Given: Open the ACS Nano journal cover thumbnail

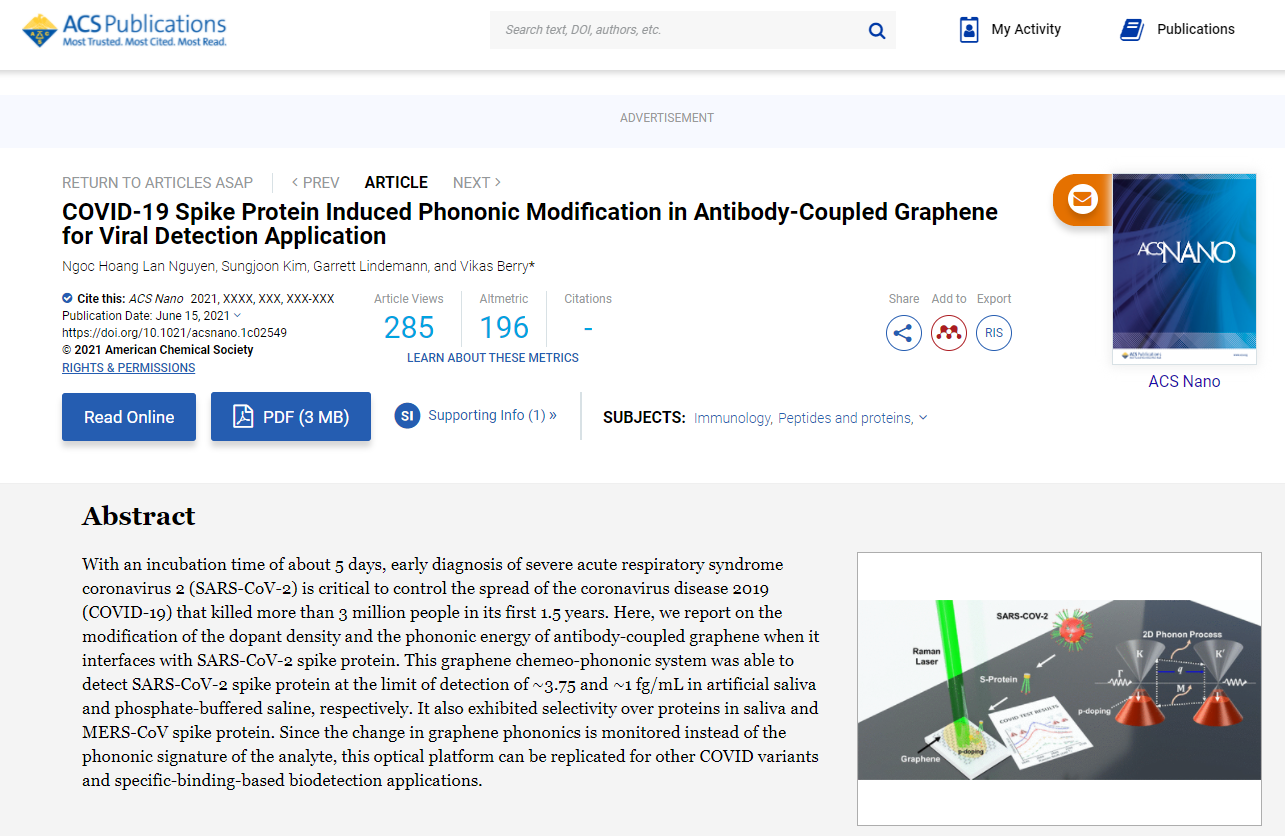Looking at the screenshot, I should 1184,269.
